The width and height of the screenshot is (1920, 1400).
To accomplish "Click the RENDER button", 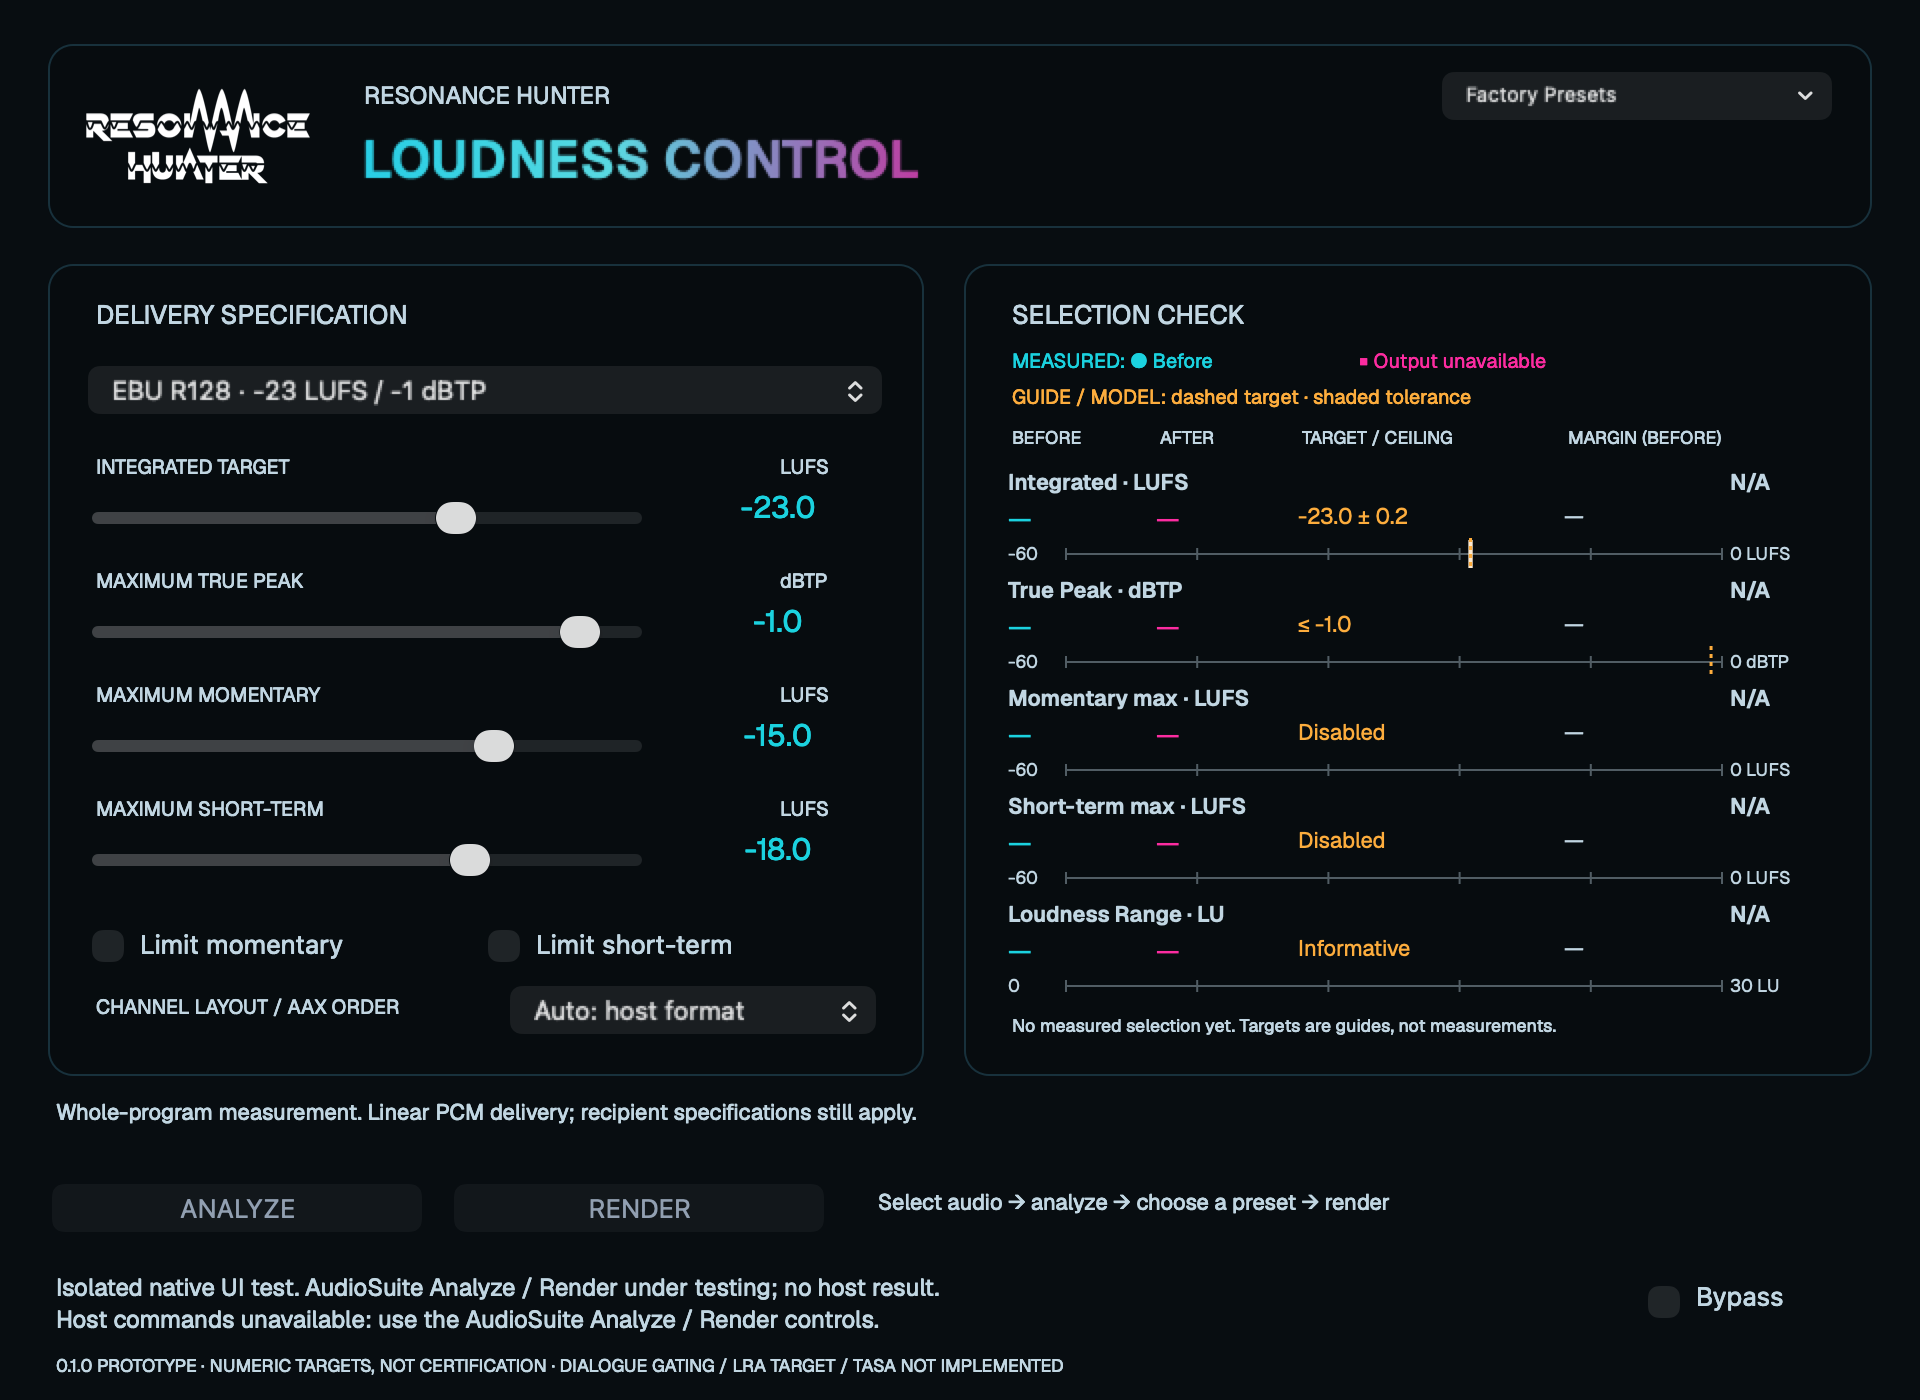I will click(x=639, y=1208).
